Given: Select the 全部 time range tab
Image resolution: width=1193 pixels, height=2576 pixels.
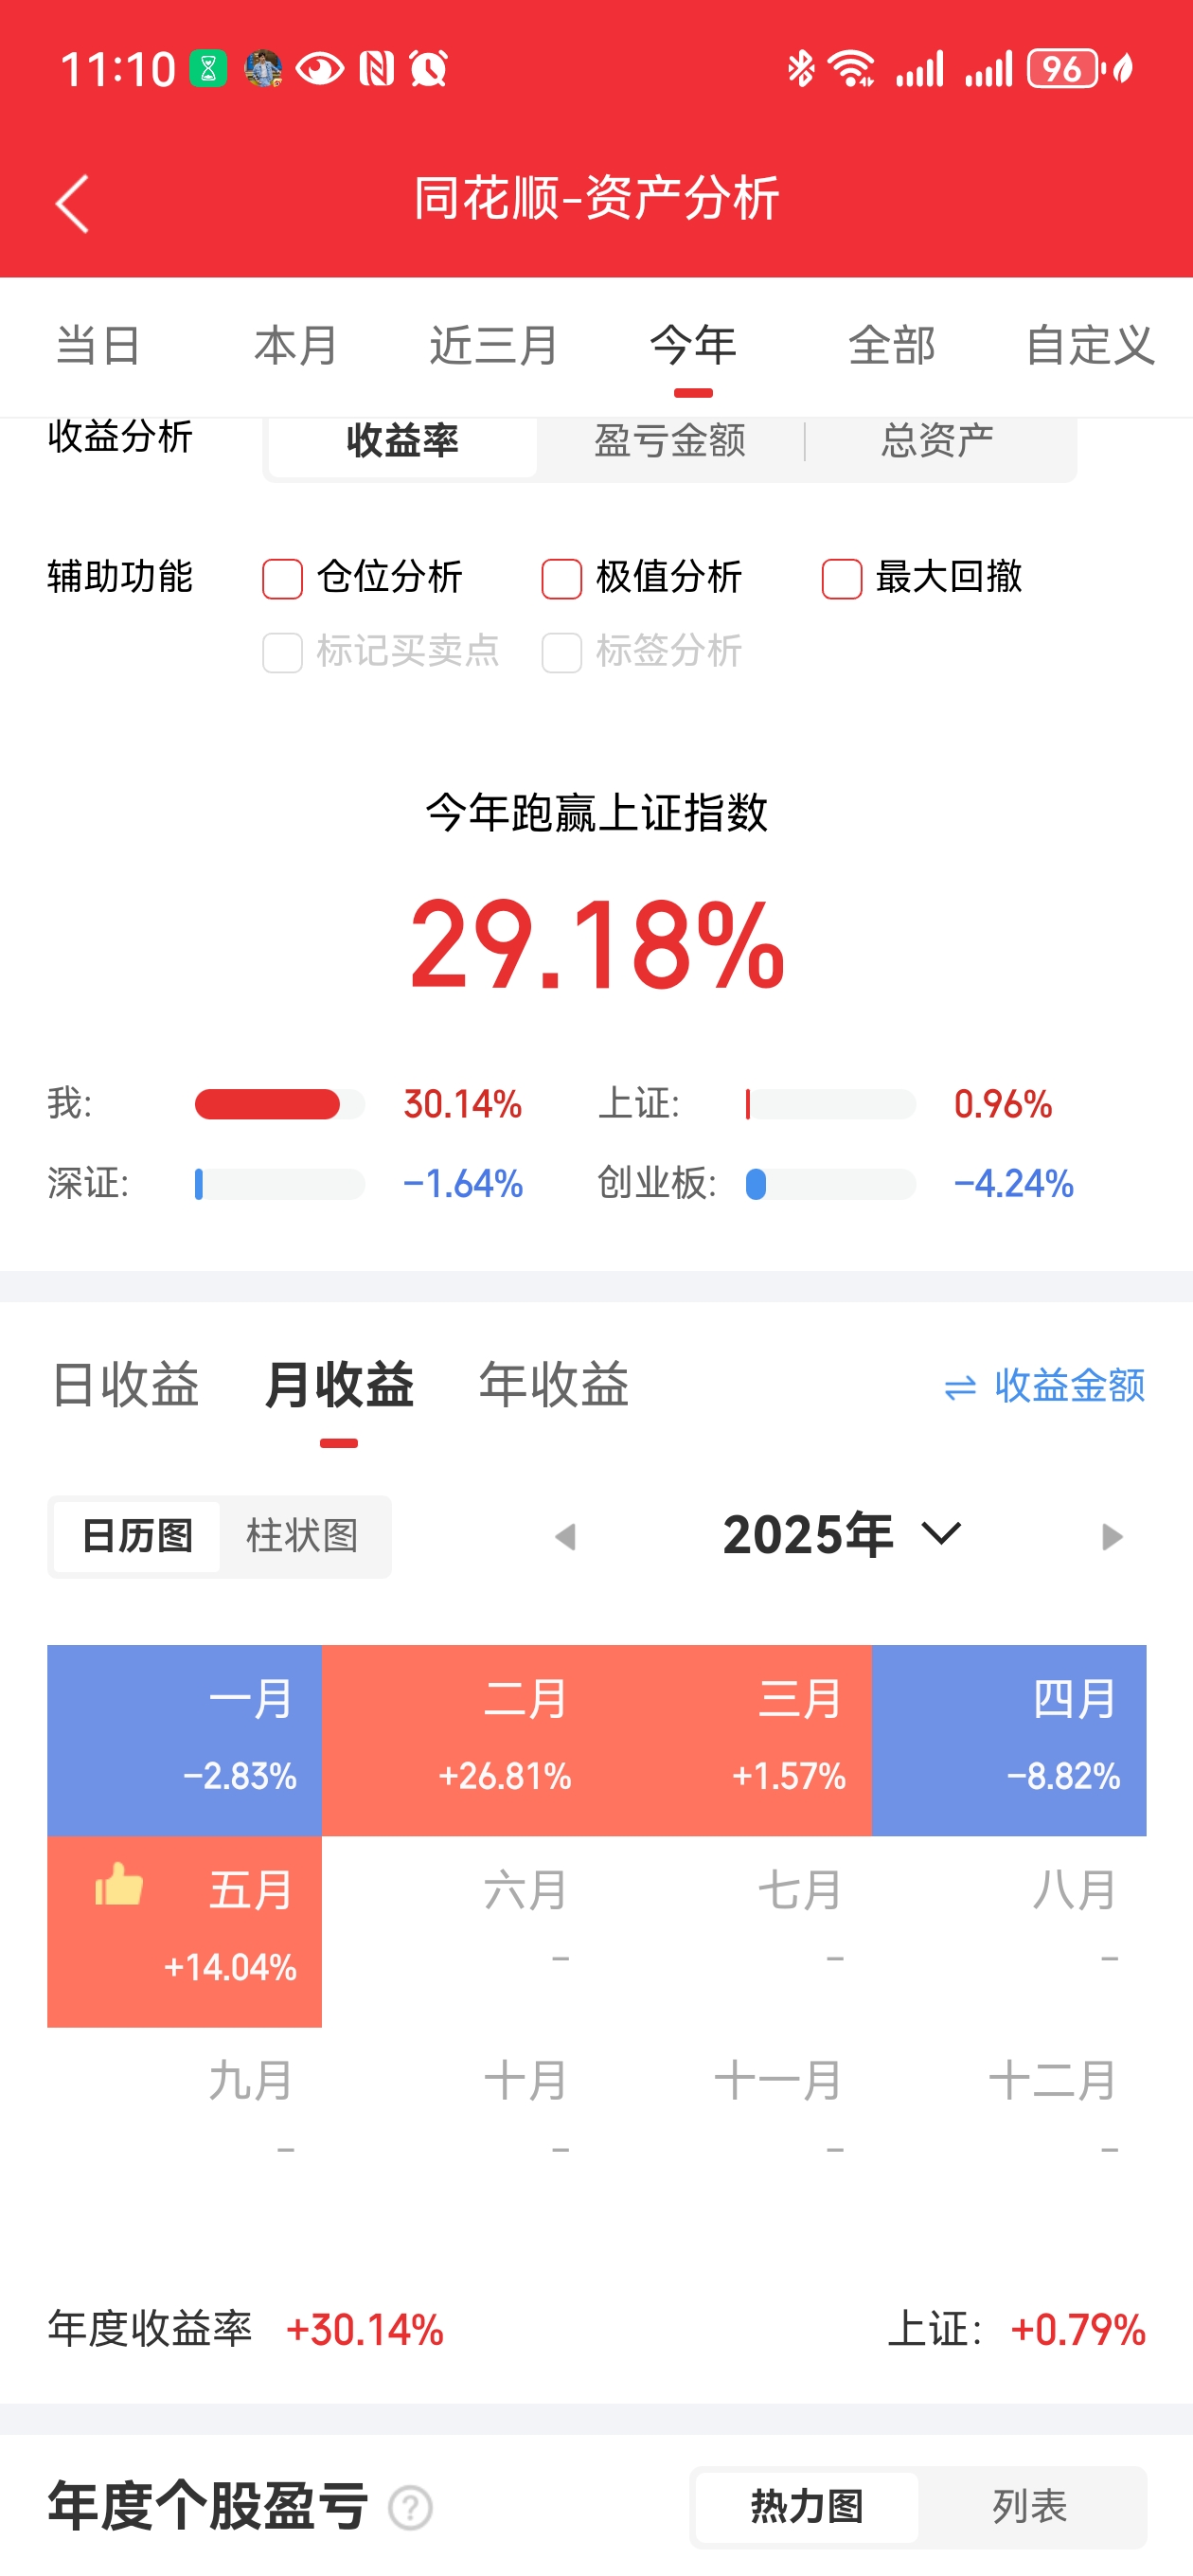Looking at the screenshot, I should pos(891,346).
